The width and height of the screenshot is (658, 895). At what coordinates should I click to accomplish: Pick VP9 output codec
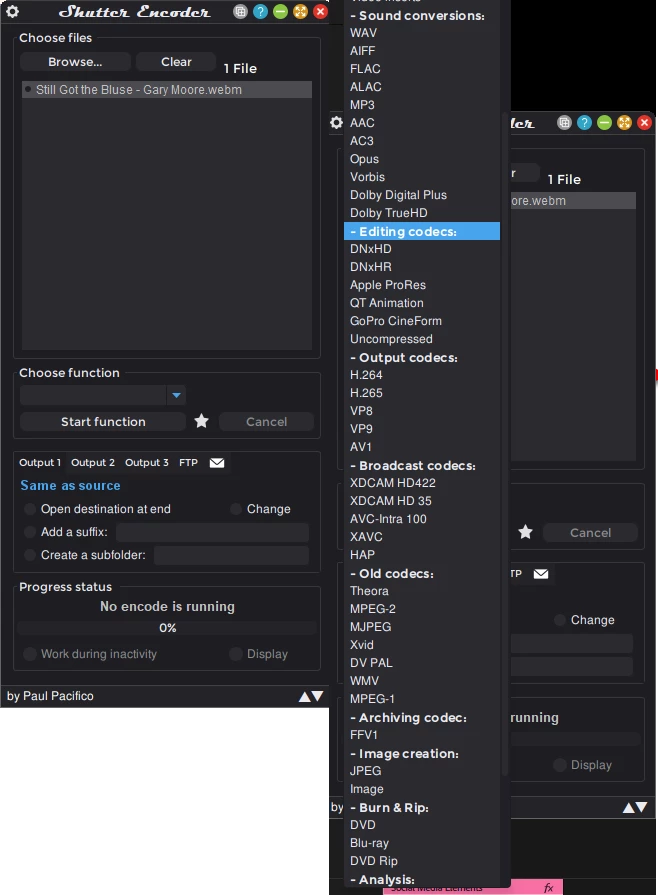[361, 429]
